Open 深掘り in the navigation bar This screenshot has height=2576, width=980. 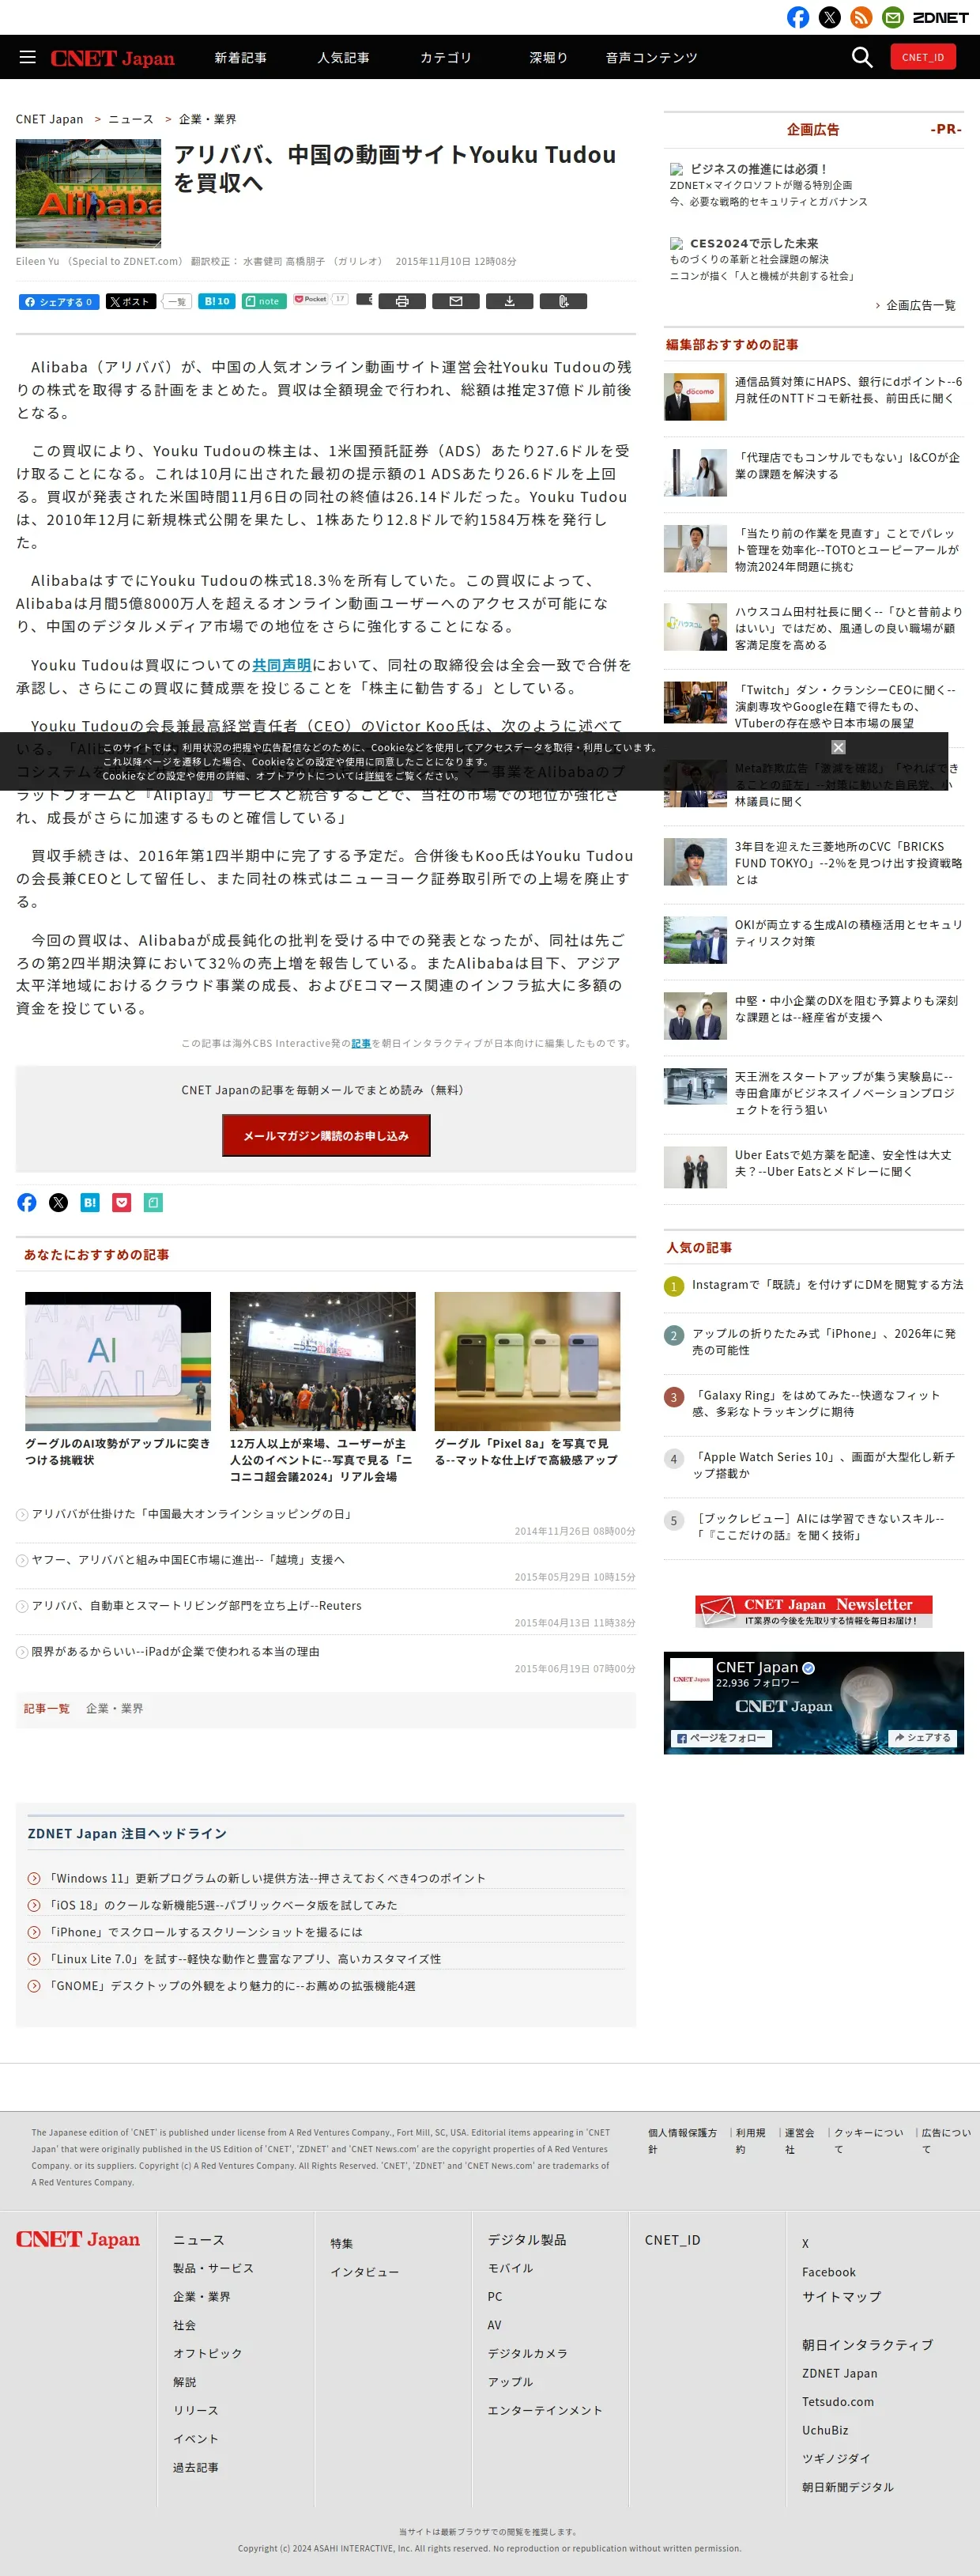[x=548, y=58]
